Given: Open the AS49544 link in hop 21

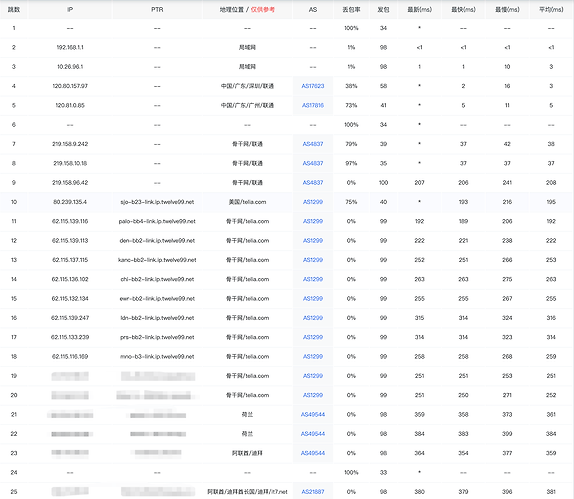Looking at the screenshot, I should 313,415.
